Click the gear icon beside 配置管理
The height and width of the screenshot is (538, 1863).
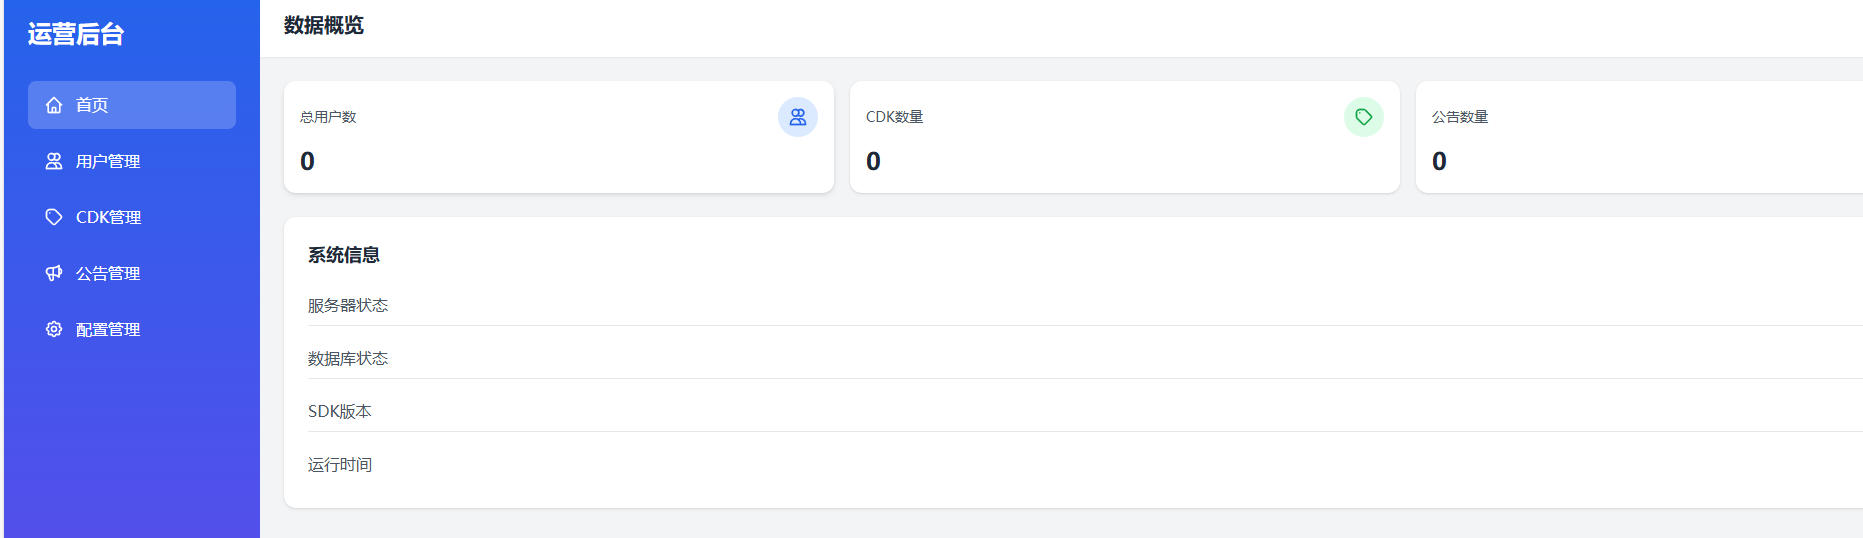tap(54, 329)
